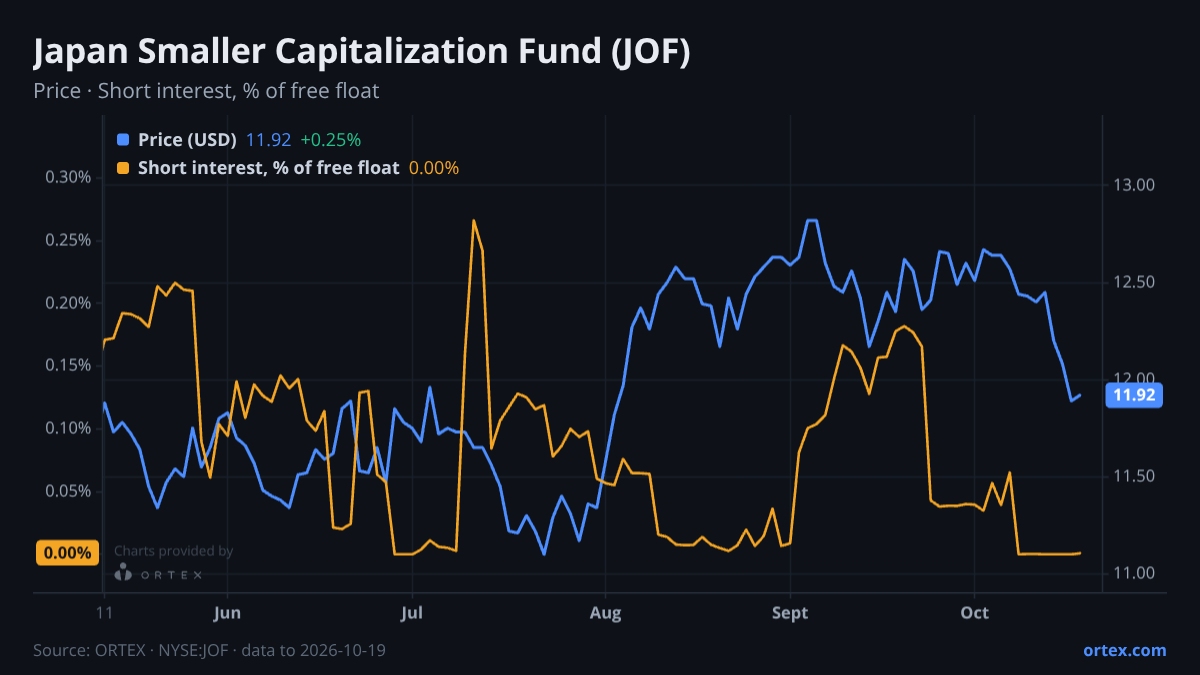Click the legend short interest 0.00% value
The image size is (1200, 675).
(434, 168)
